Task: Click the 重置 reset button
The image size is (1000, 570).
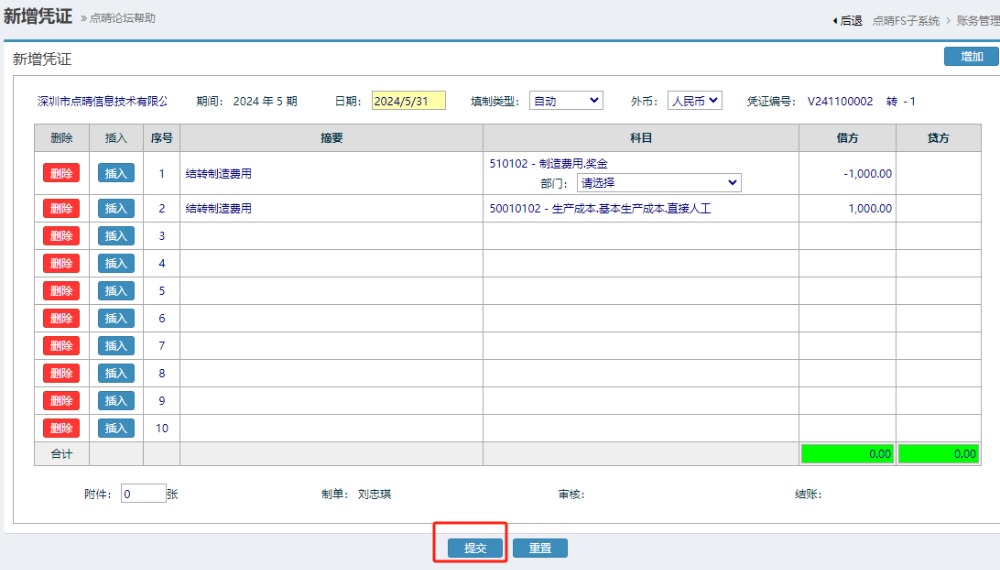Action: (540, 548)
